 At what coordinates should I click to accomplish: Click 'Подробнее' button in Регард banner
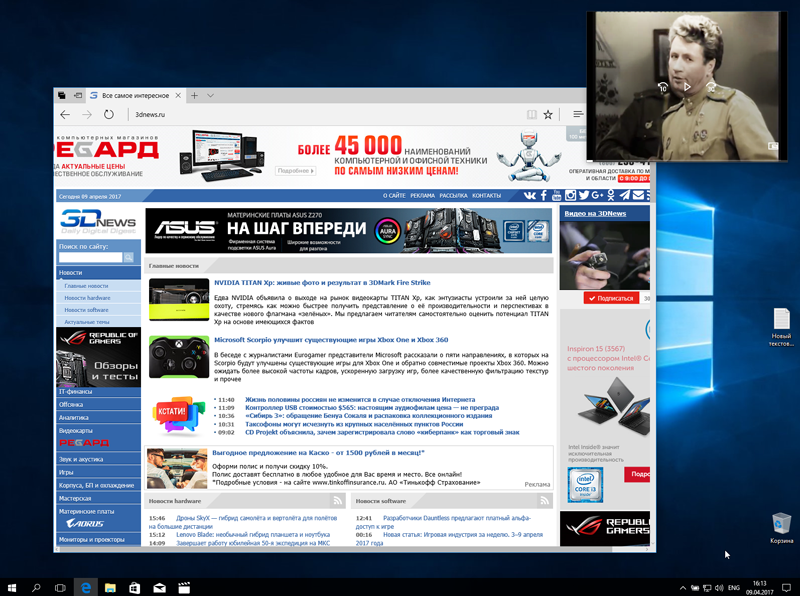[295, 171]
